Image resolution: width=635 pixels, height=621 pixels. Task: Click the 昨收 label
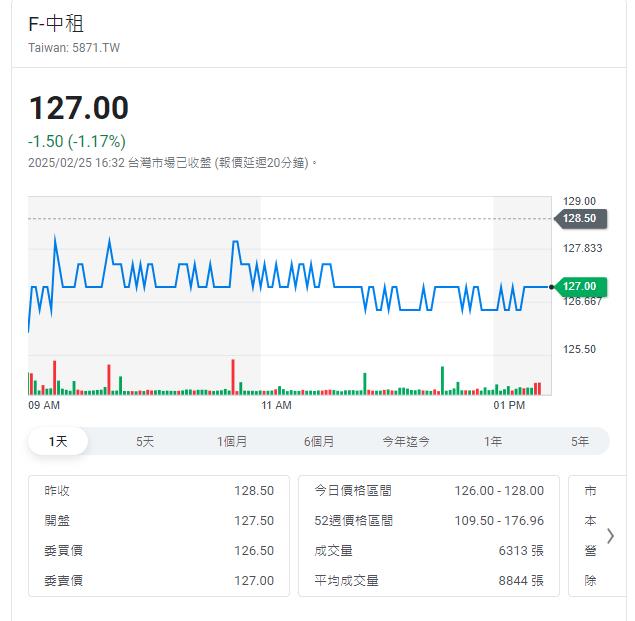[x=57, y=491]
